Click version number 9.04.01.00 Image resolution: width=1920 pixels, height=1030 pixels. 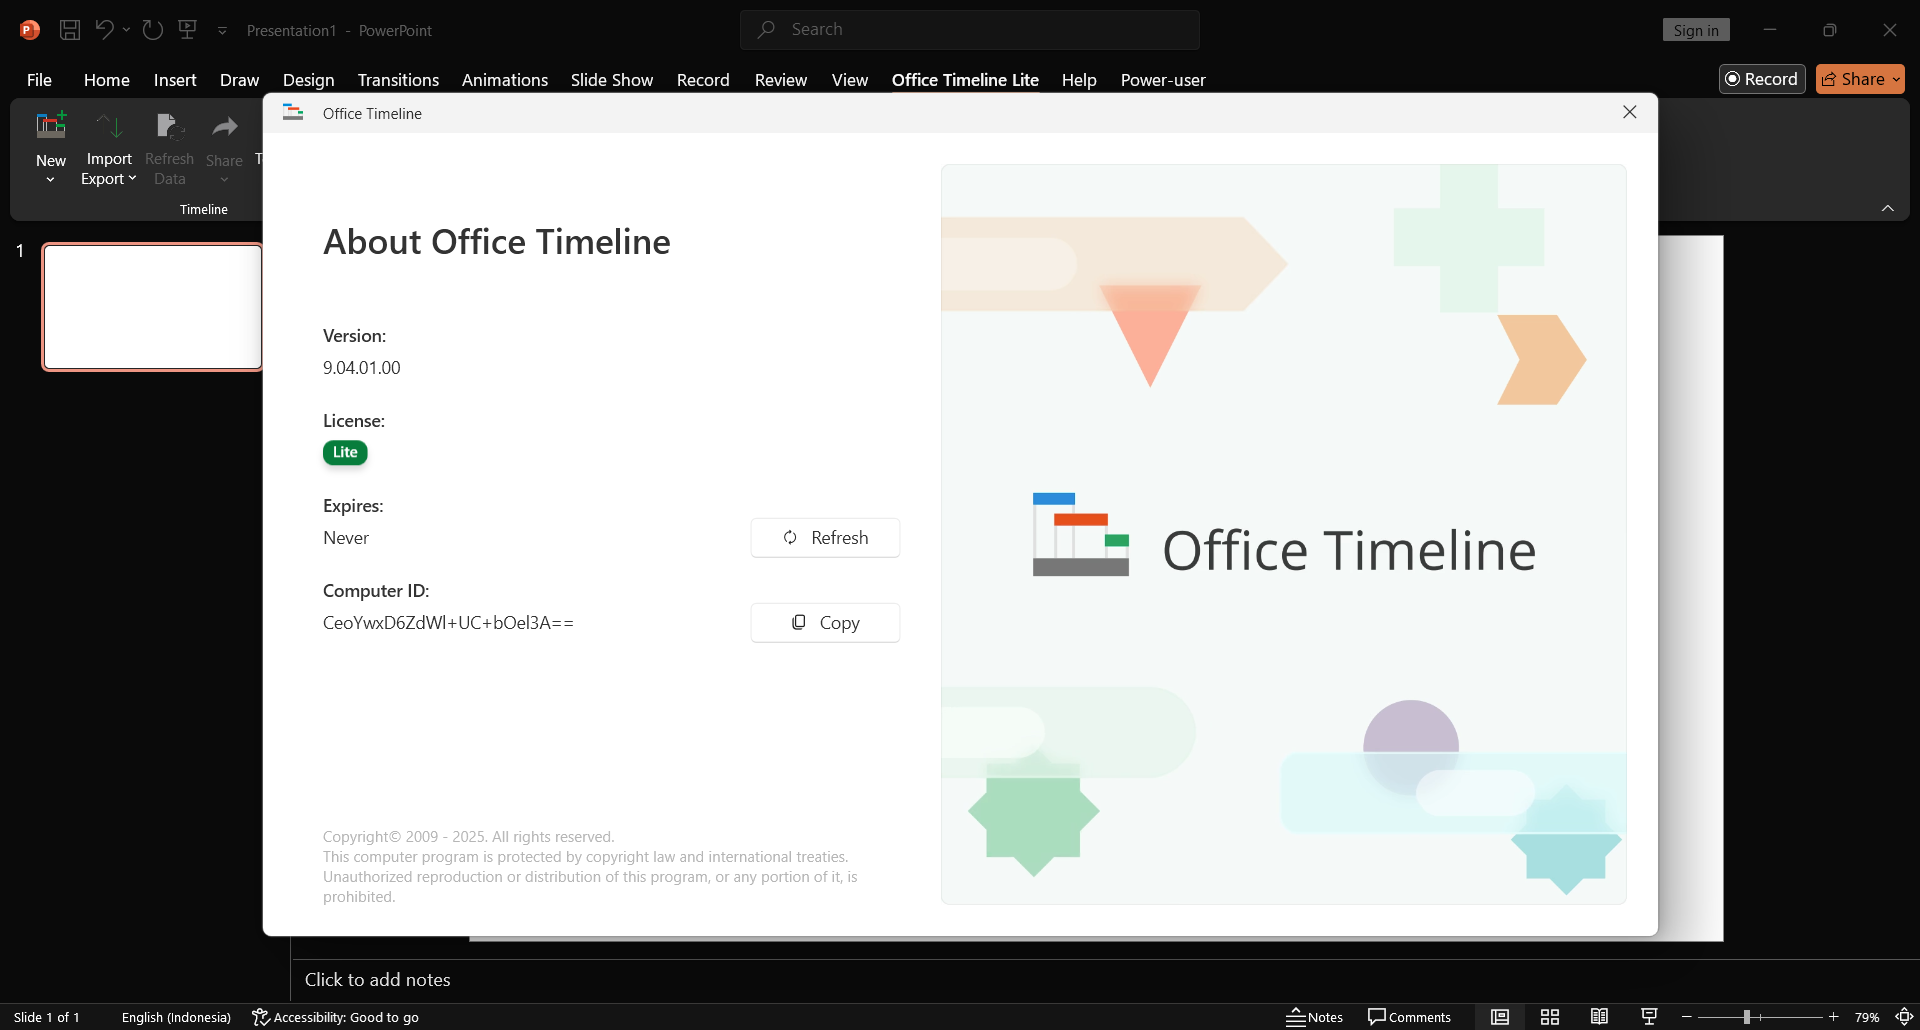(x=362, y=368)
